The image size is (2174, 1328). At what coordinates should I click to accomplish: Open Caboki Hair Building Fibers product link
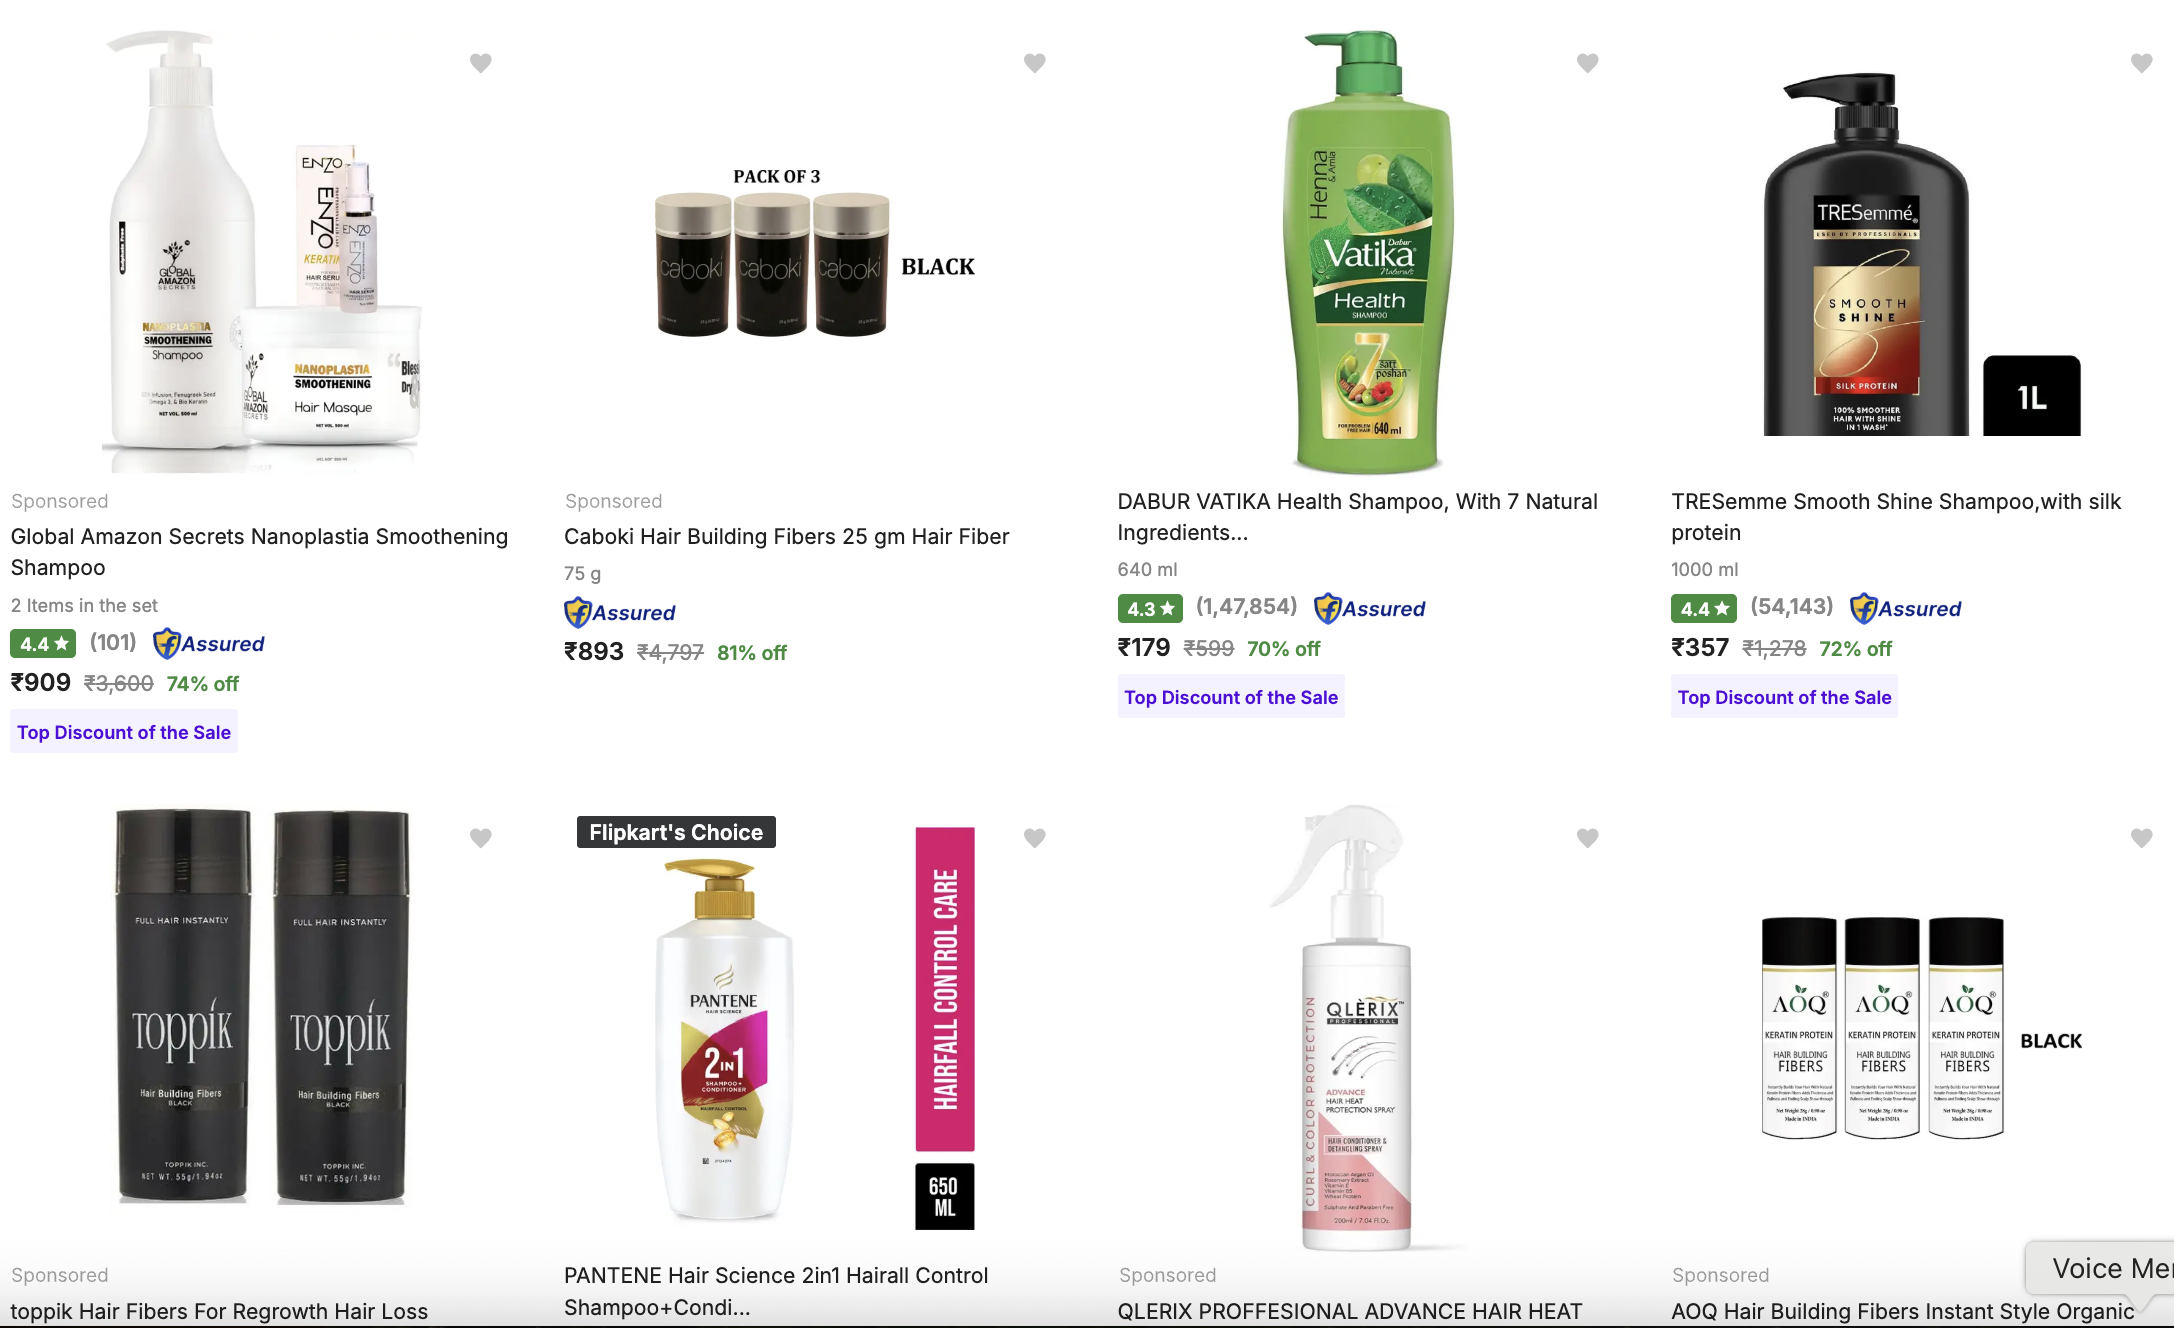[x=786, y=537]
